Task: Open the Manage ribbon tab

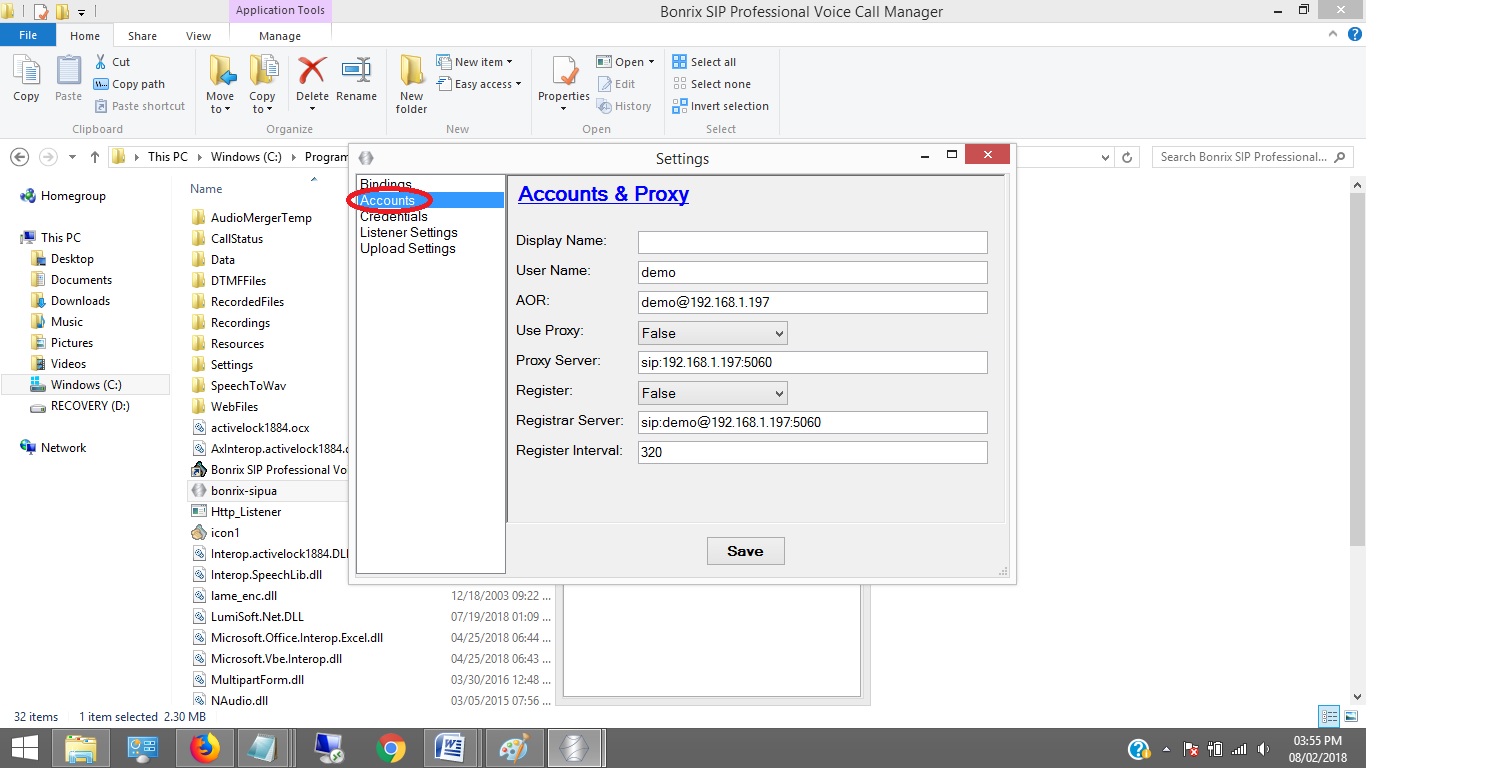Action: pos(280,36)
